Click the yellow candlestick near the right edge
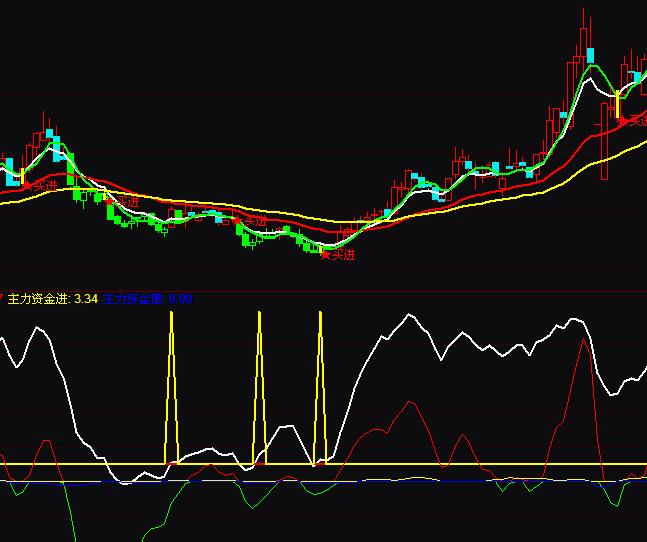The height and width of the screenshot is (542, 647). coord(618,105)
